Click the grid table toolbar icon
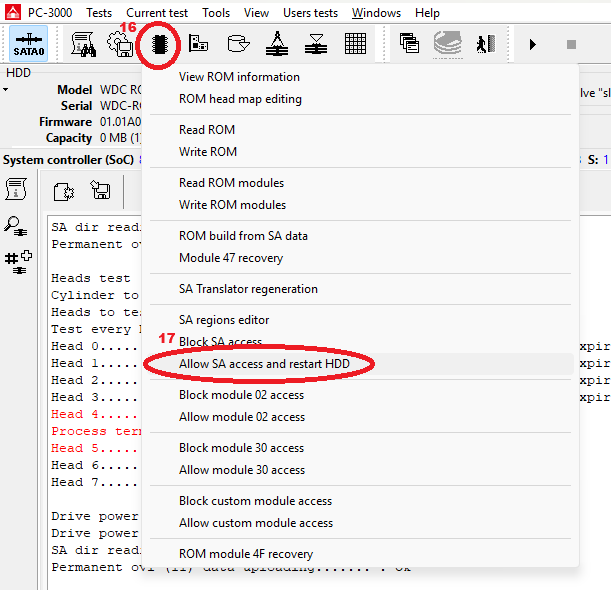611x590 pixels. [x=355, y=45]
